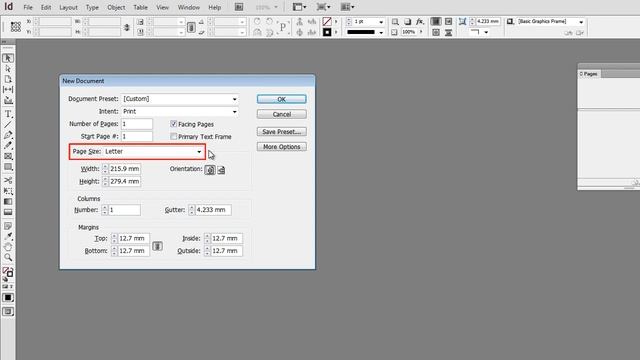Click the Top margin field

point(134,238)
